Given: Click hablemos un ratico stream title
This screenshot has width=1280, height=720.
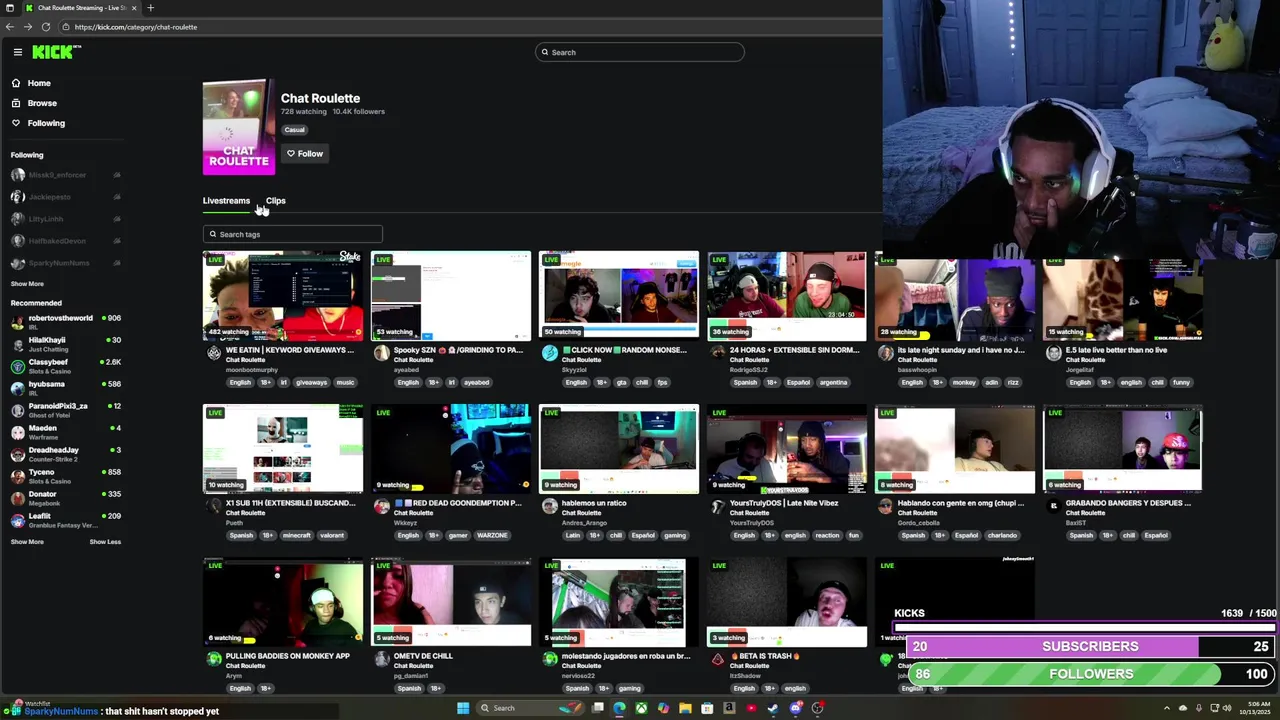Looking at the screenshot, I should click(x=594, y=503).
